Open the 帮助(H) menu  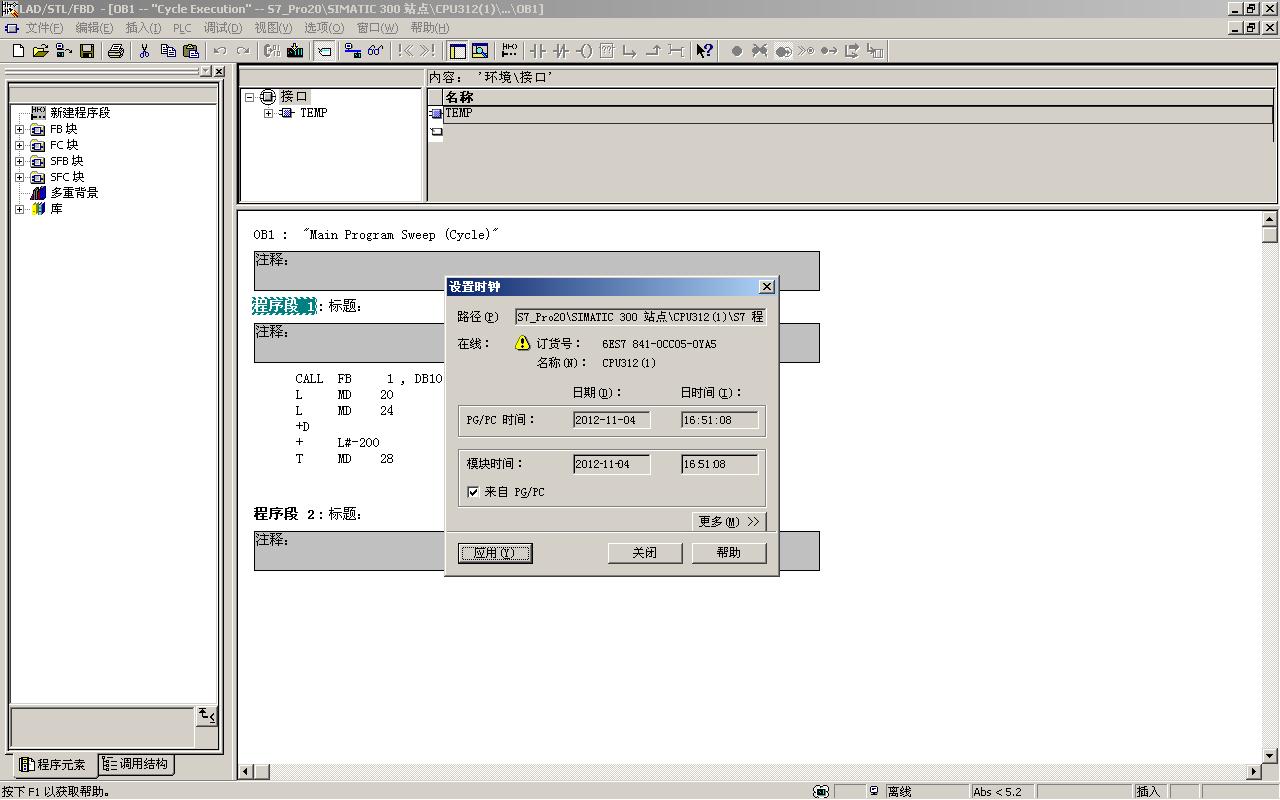[430, 28]
